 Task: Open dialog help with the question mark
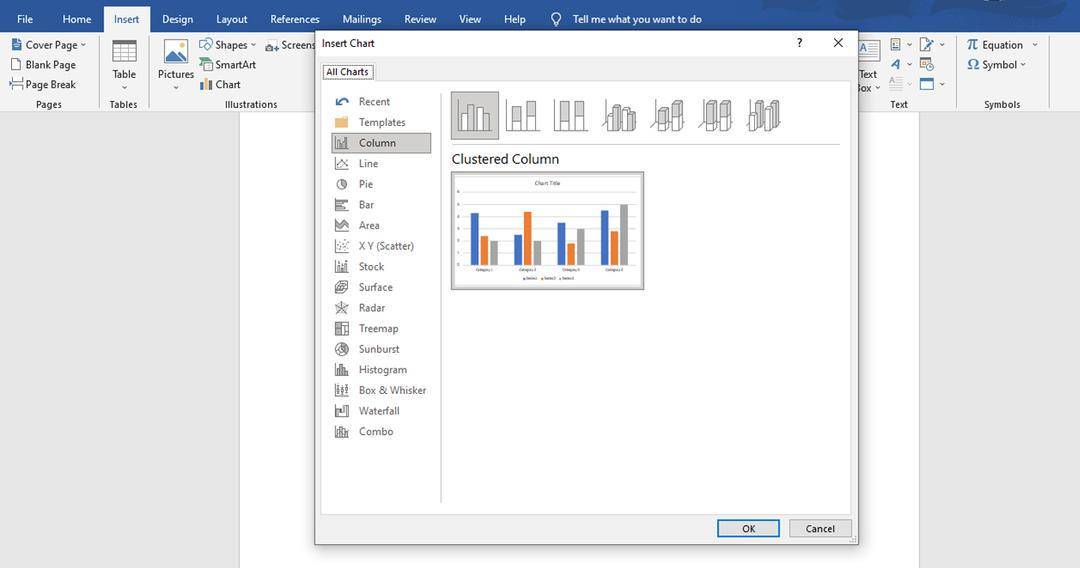coord(799,43)
